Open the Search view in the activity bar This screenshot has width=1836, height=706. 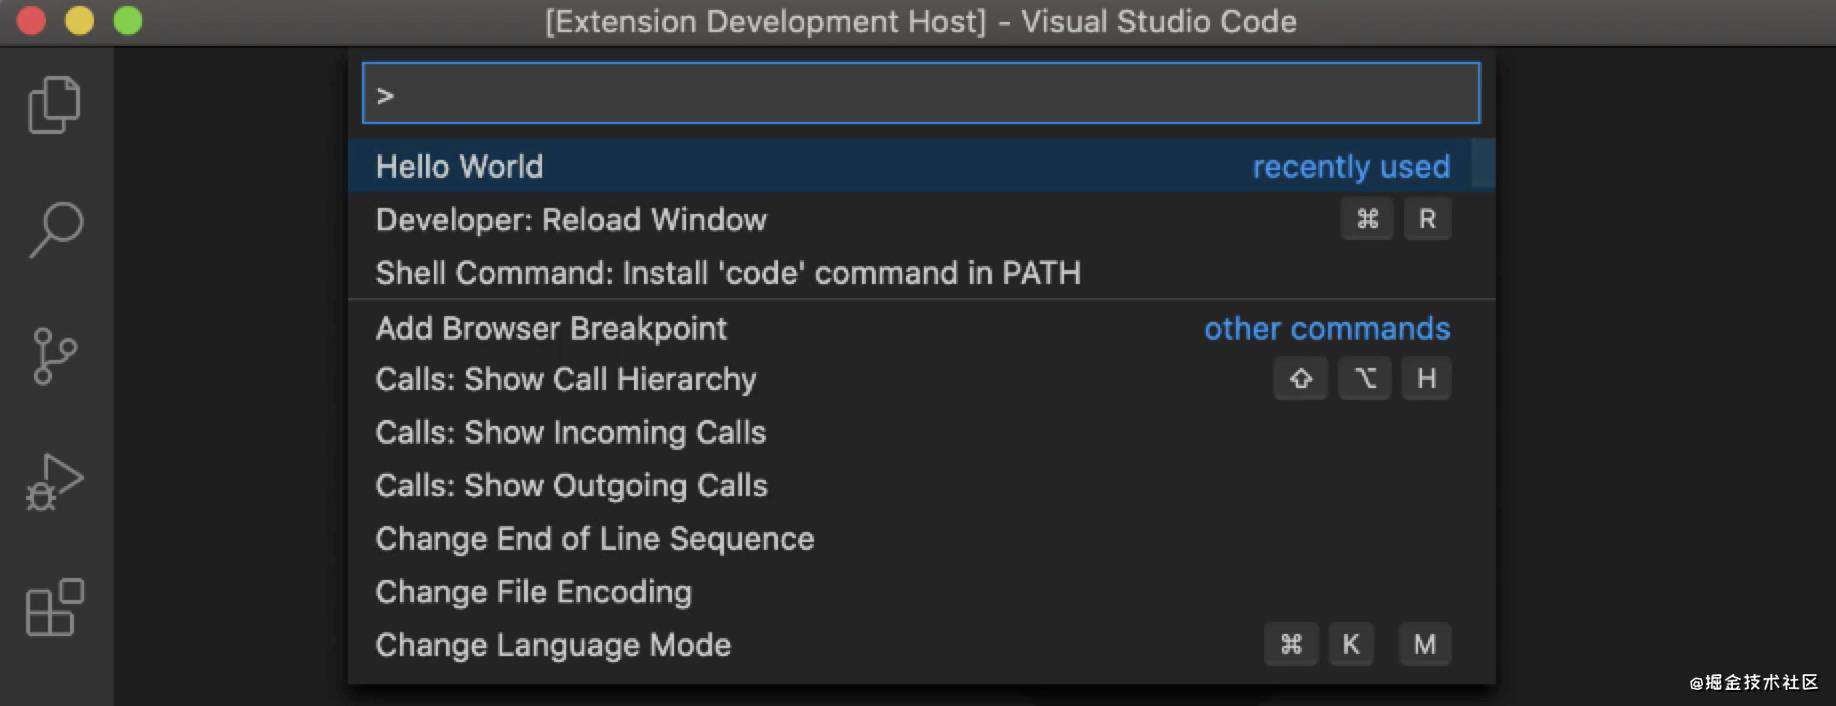[55, 230]
